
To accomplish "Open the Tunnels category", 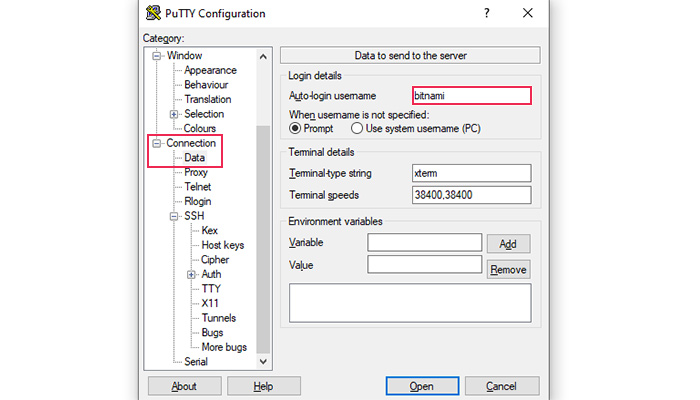I will pyautogui.click(x=219, y=318).
